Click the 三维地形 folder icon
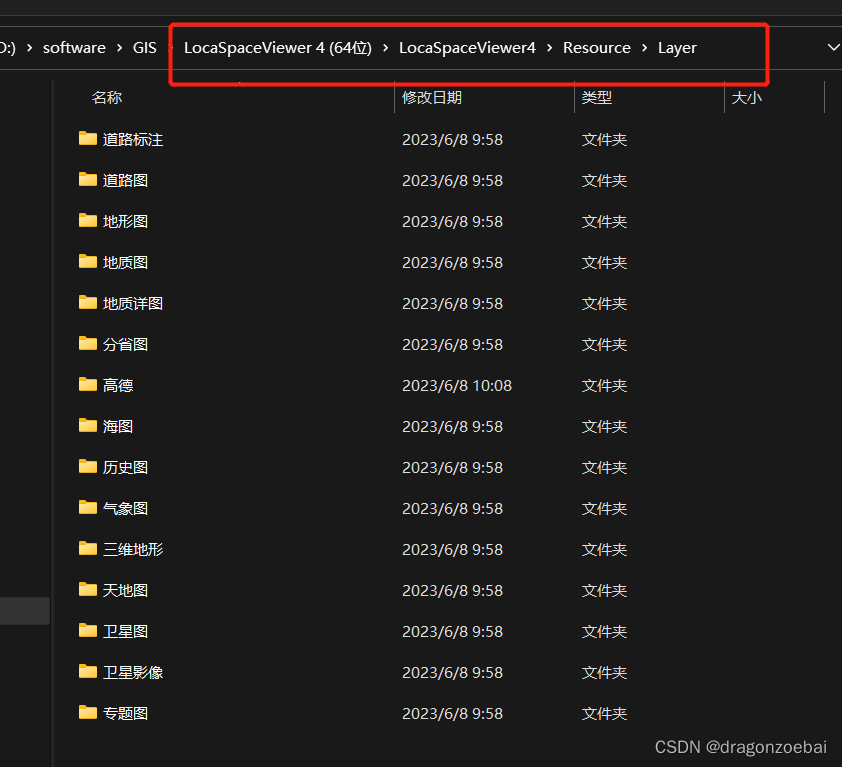This screenshot has height=767, width=842. (88, 548)
